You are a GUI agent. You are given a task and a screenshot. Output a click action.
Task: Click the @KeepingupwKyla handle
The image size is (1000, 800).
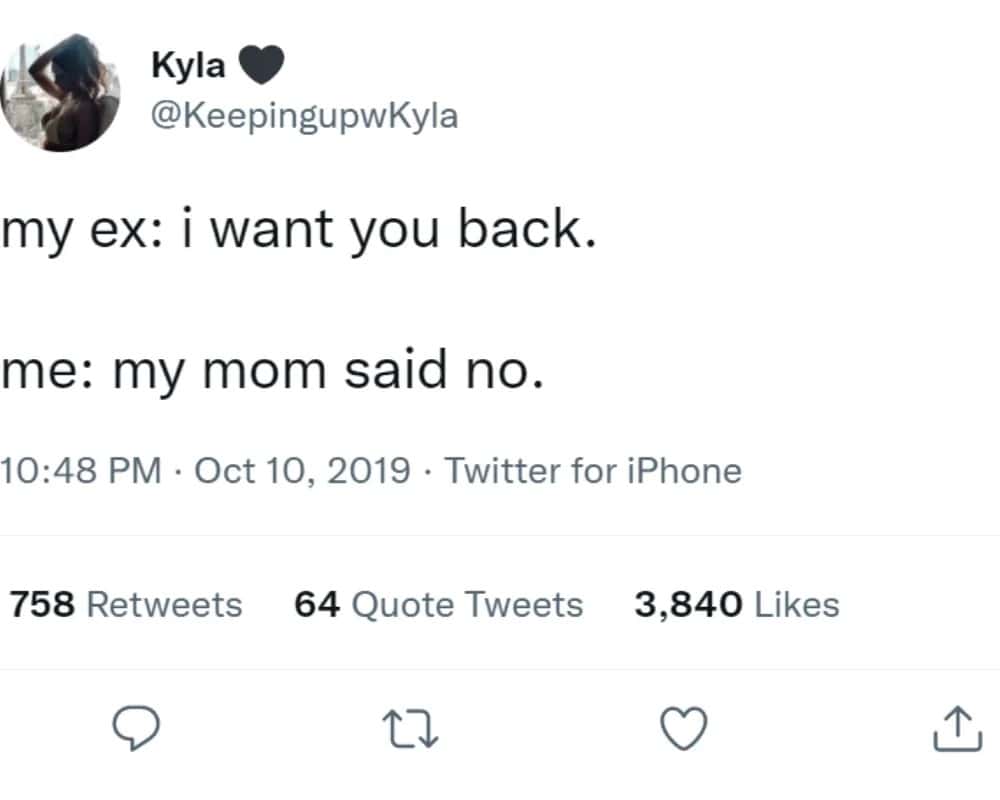[304, 116]
